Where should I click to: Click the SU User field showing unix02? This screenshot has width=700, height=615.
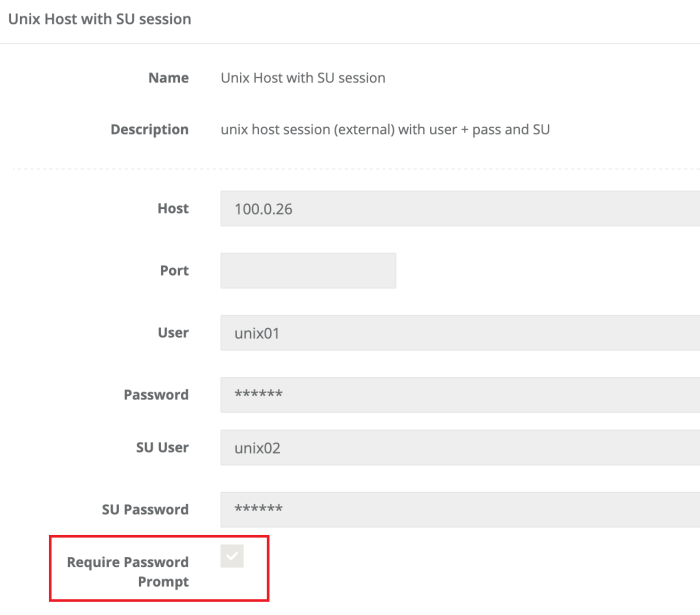pyautogui.click(x=460, y=447)
